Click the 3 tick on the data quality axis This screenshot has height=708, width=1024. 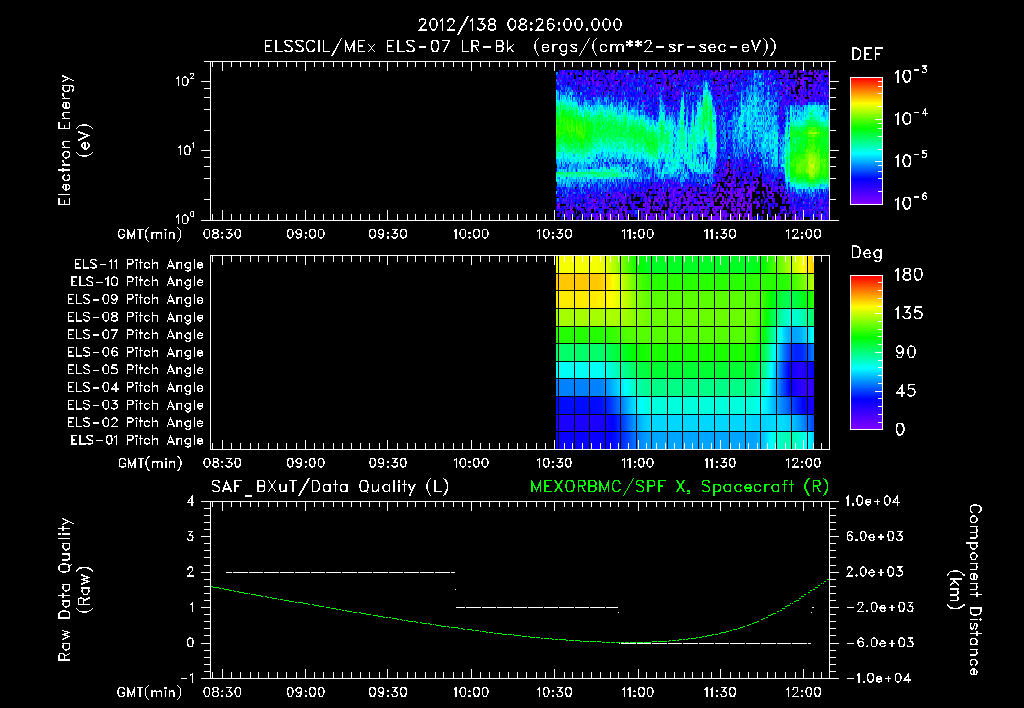pos(191,536)
